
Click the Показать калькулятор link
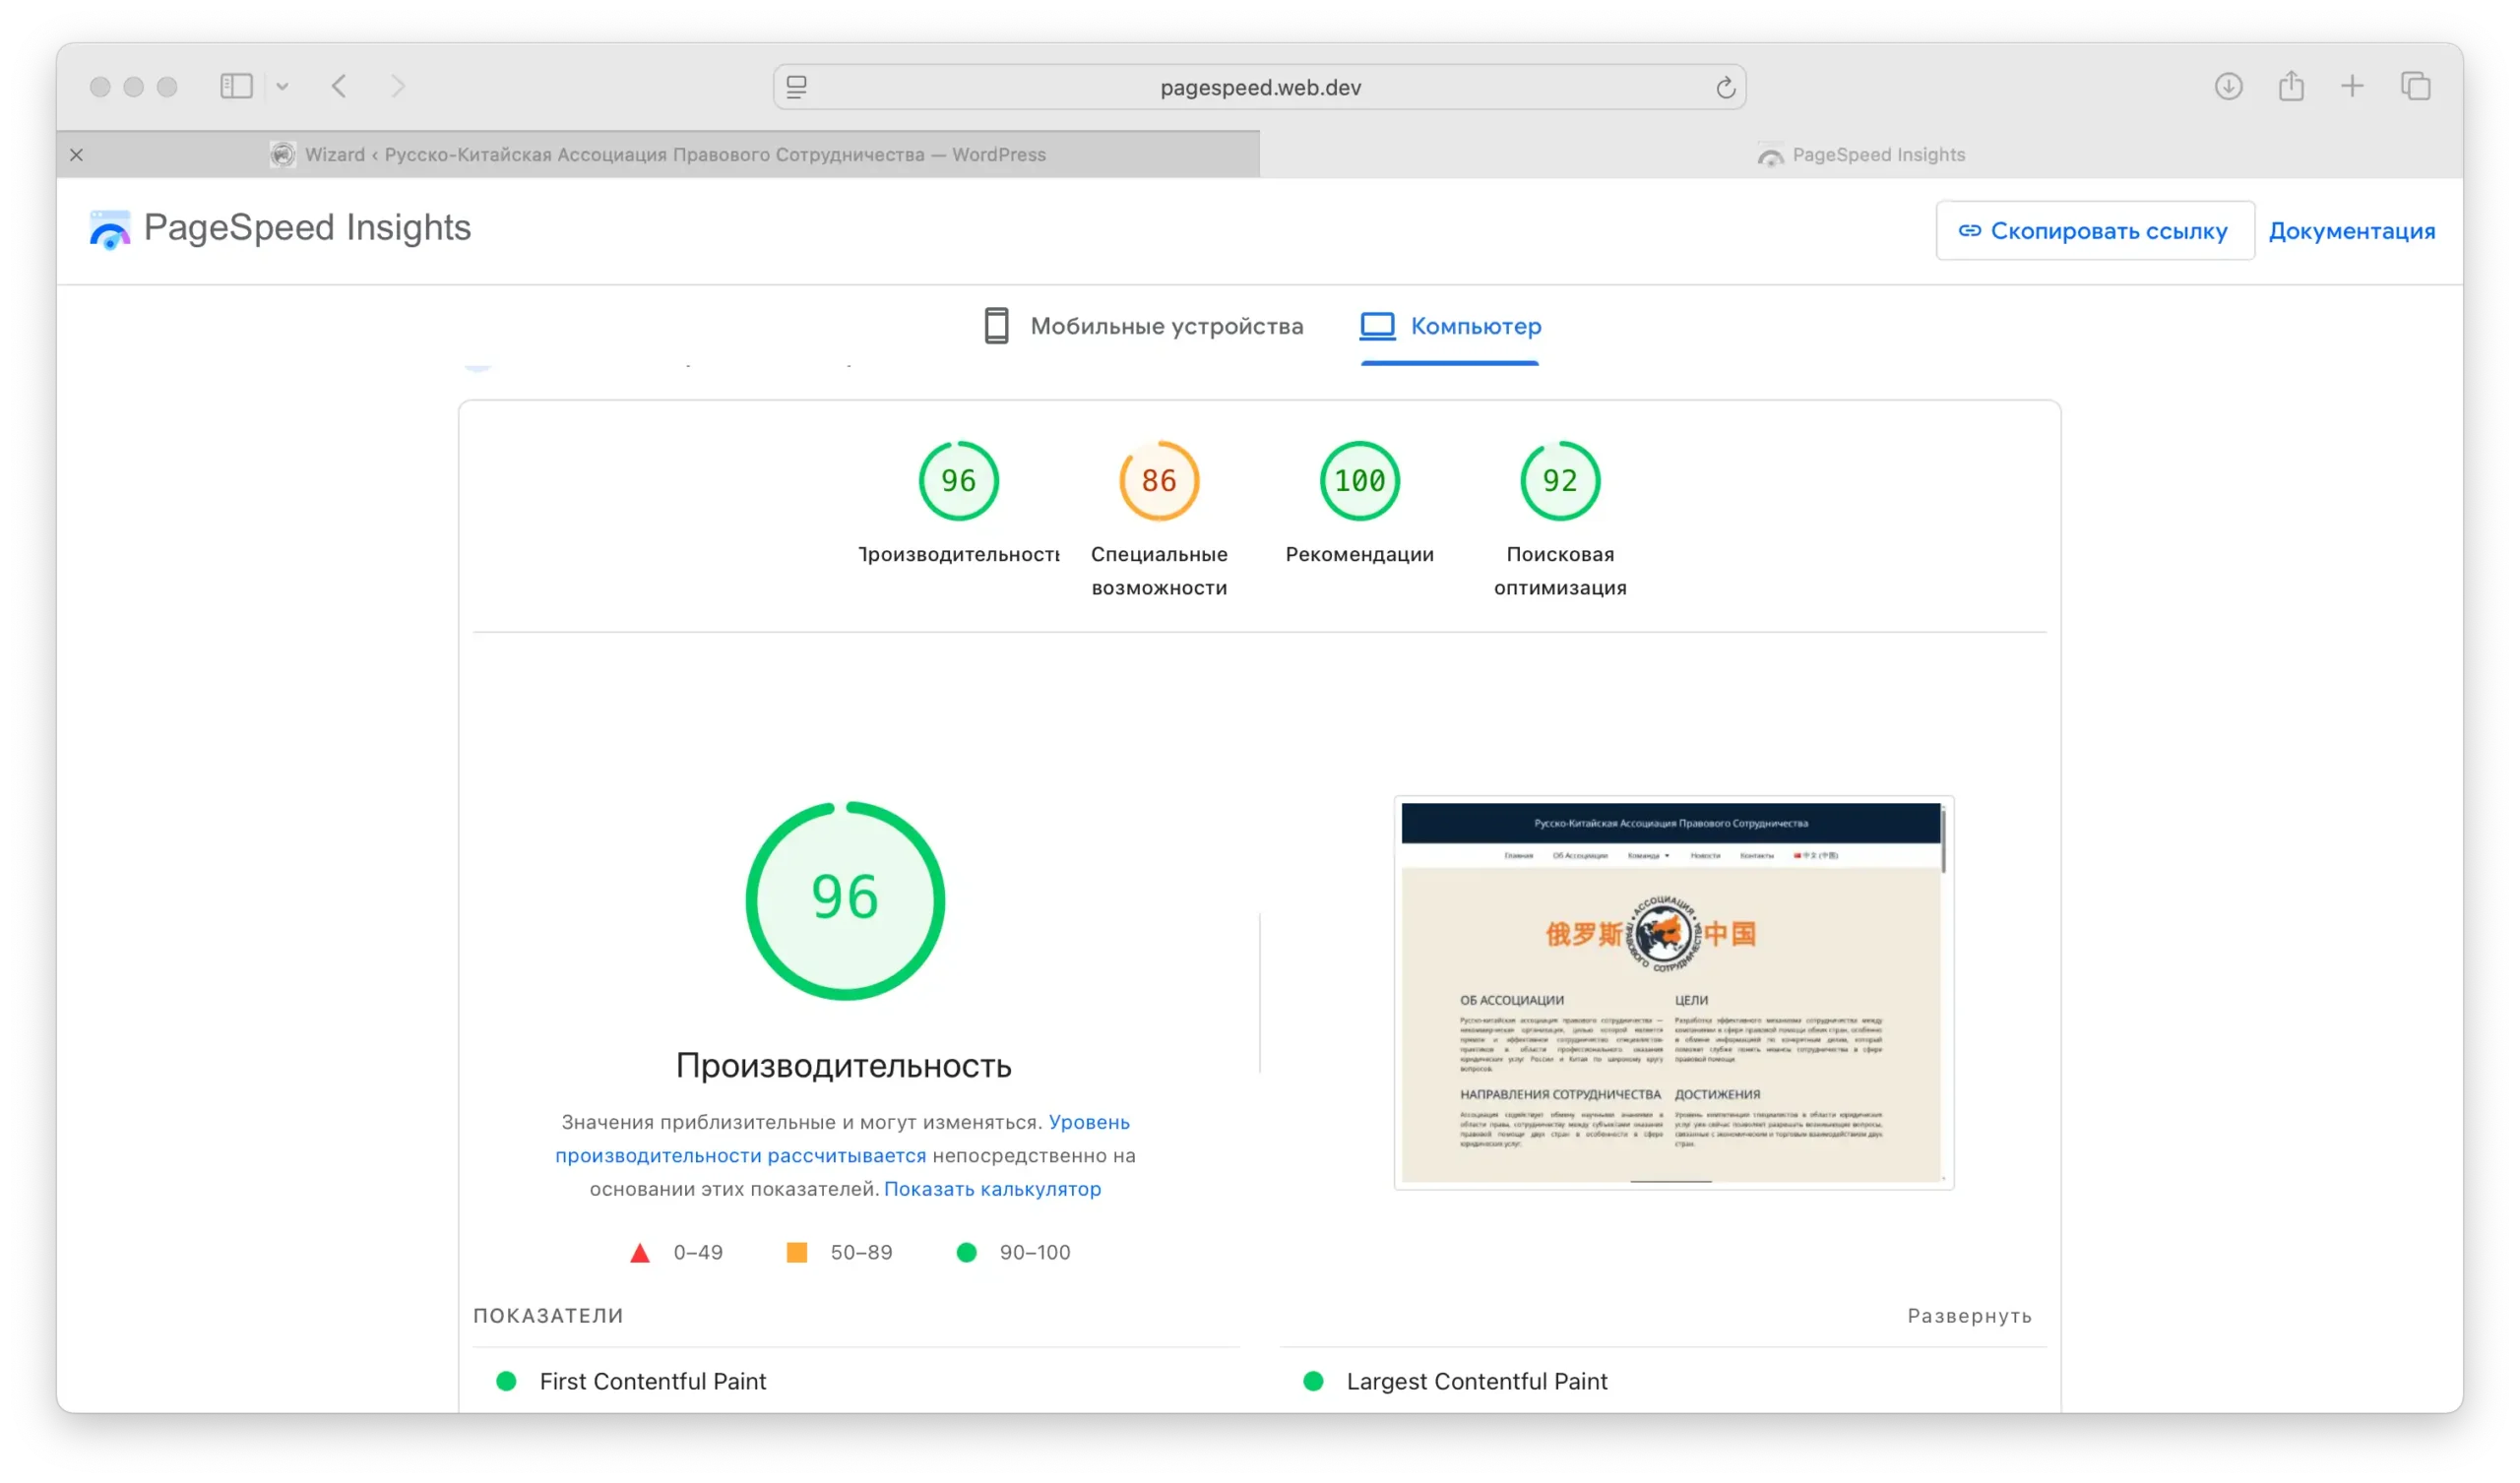click(x=992, y=1189)
